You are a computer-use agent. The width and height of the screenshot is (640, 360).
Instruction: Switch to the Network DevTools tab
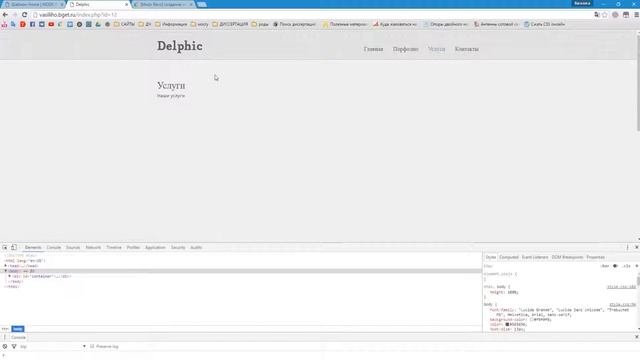point(93,247)
